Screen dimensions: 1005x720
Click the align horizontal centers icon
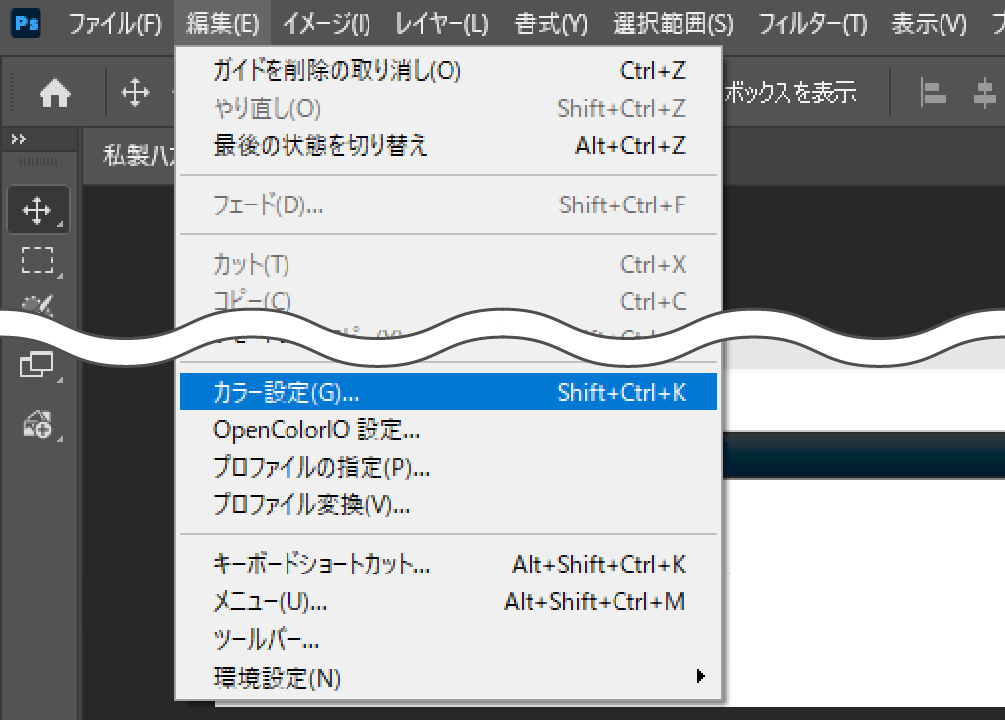tap(985, 94)
